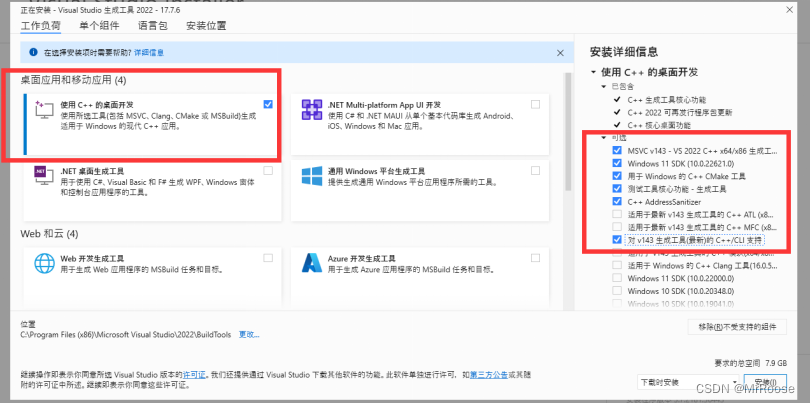Click the Azure 开发生成工具 icon
Image resolution: width=810 pixels, height=403 pixels.
(x=311, y=263)
